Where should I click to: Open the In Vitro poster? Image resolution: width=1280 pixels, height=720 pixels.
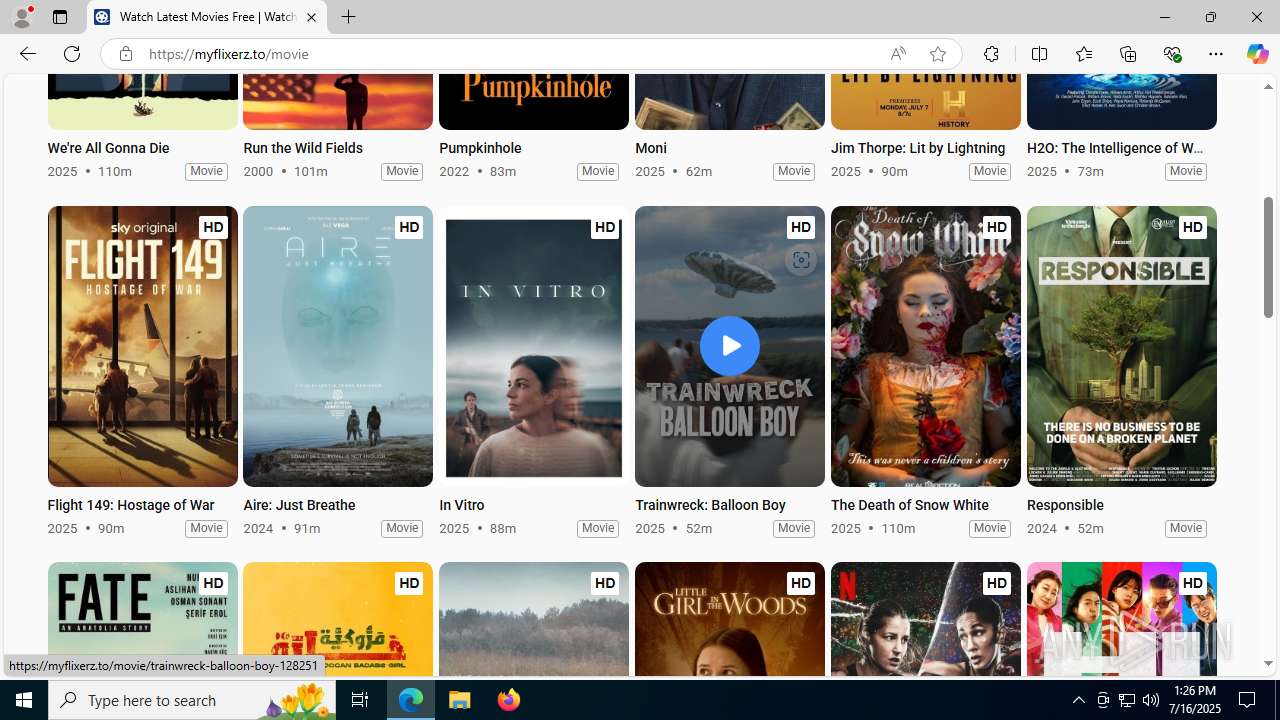[x=534, y=346]
